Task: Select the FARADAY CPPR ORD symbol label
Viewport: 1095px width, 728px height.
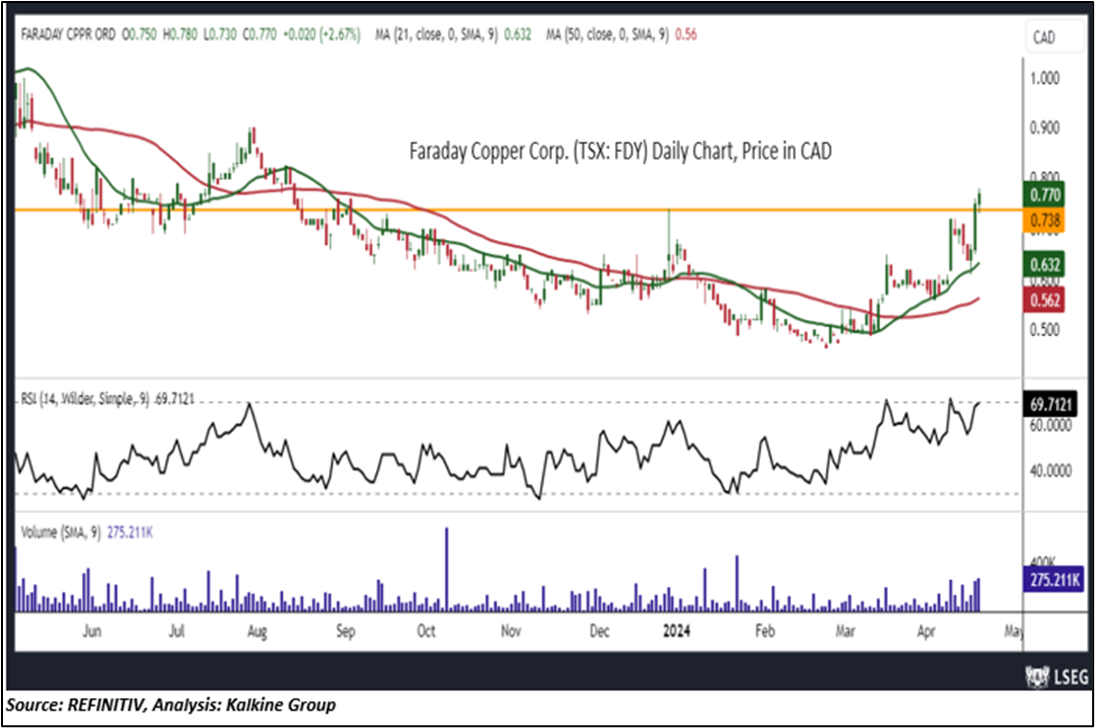Action: [x=68, y=34]
